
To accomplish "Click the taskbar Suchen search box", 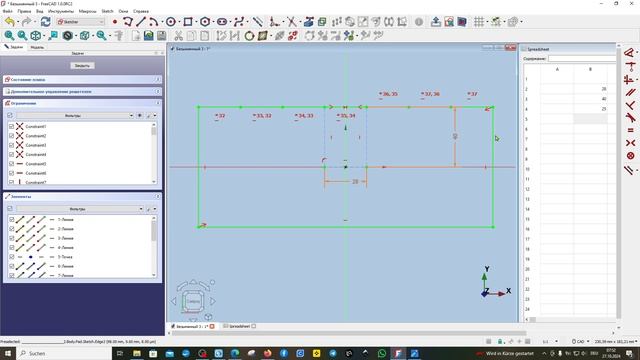I will click(x=64, y=353).
